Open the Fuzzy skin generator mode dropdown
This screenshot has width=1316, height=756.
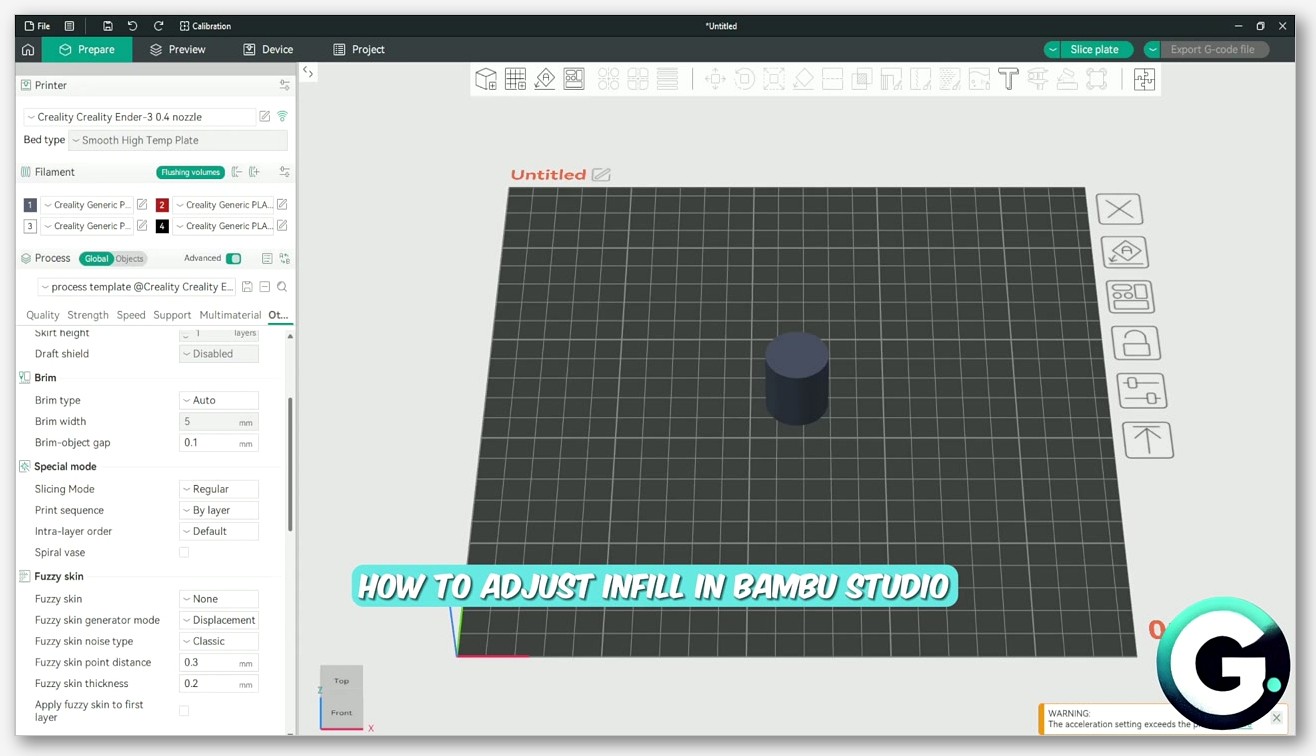(x=219, y=620)
